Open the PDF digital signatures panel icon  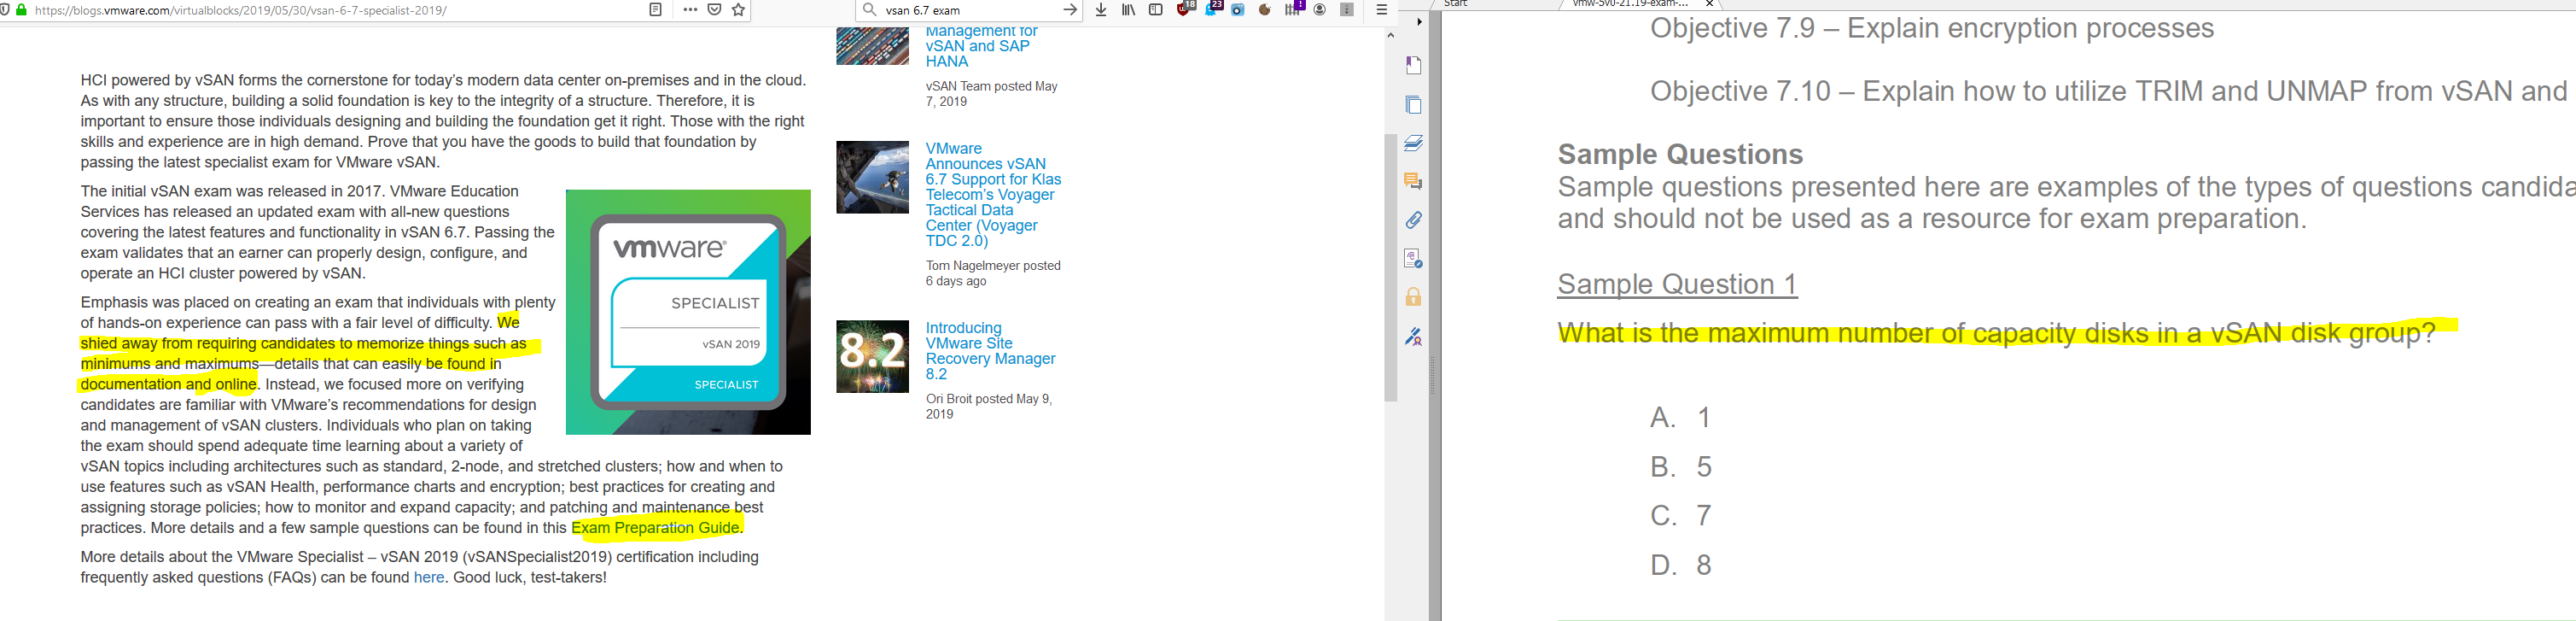[x=1413, y=259]
